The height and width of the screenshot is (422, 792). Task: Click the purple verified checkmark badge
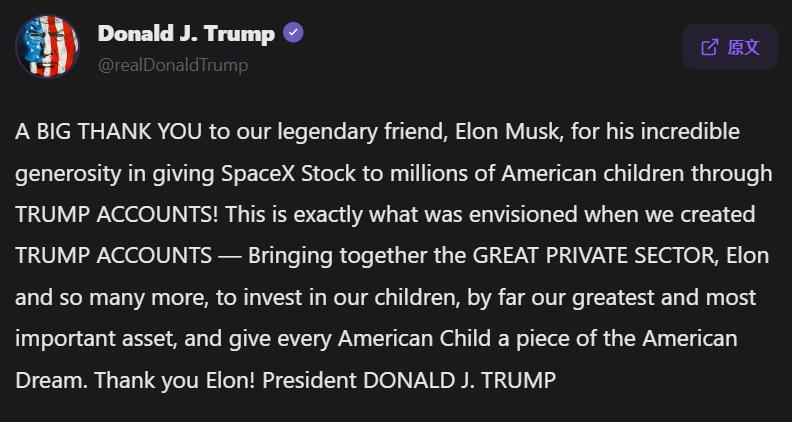293,33
